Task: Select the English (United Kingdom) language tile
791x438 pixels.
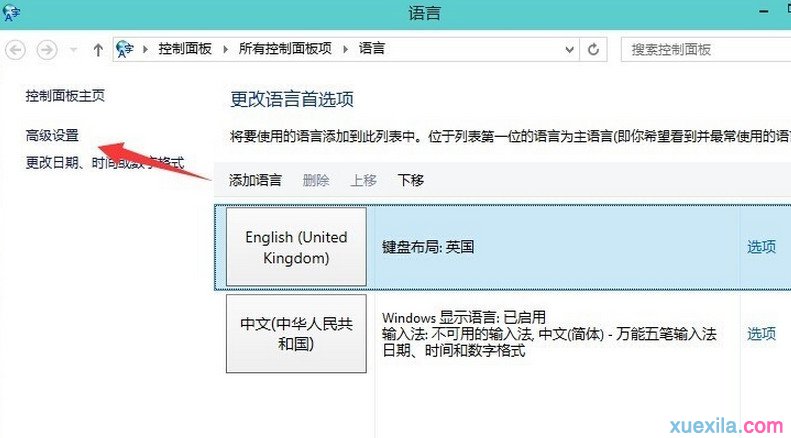Action: point(296,247)
